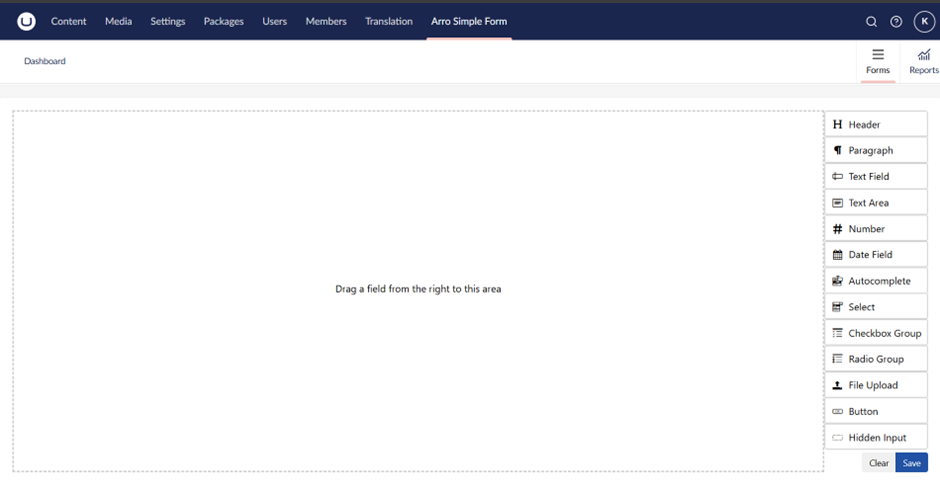Open the Content section
Screen dimensions: 940x492
[68, 22]
